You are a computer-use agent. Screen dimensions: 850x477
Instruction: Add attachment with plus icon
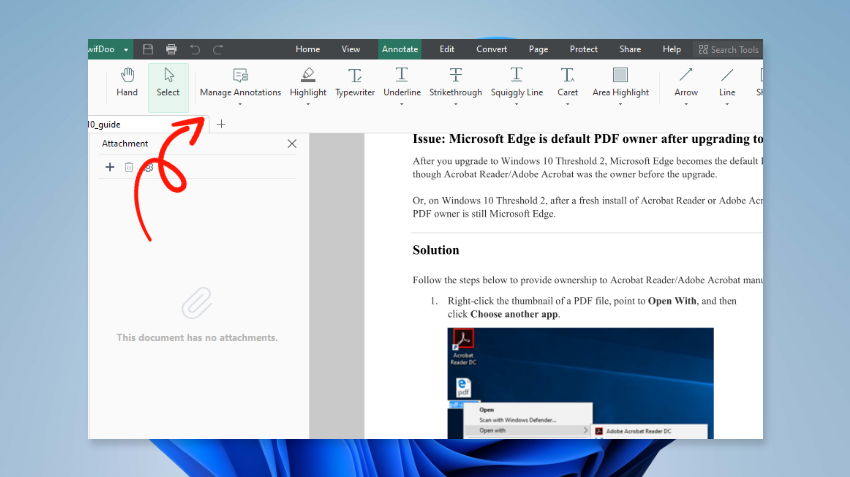coord(110,167)
